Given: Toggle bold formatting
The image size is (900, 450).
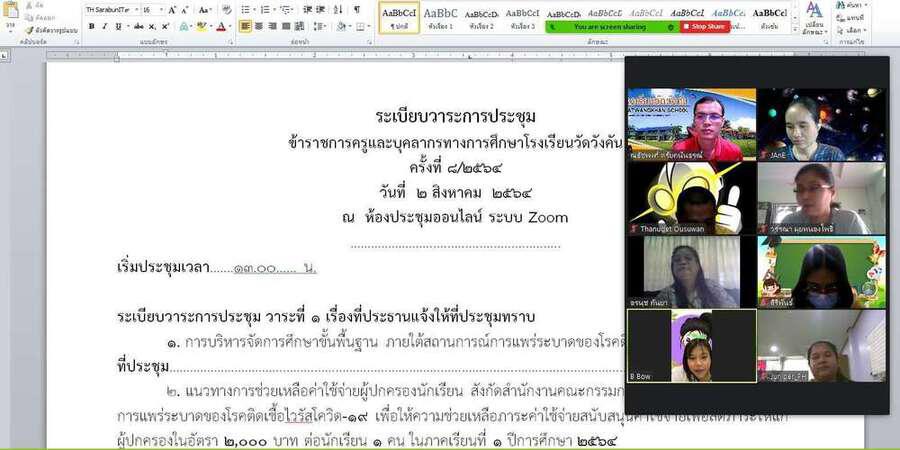Looking at the screenshot, I should tap(92, 27).
